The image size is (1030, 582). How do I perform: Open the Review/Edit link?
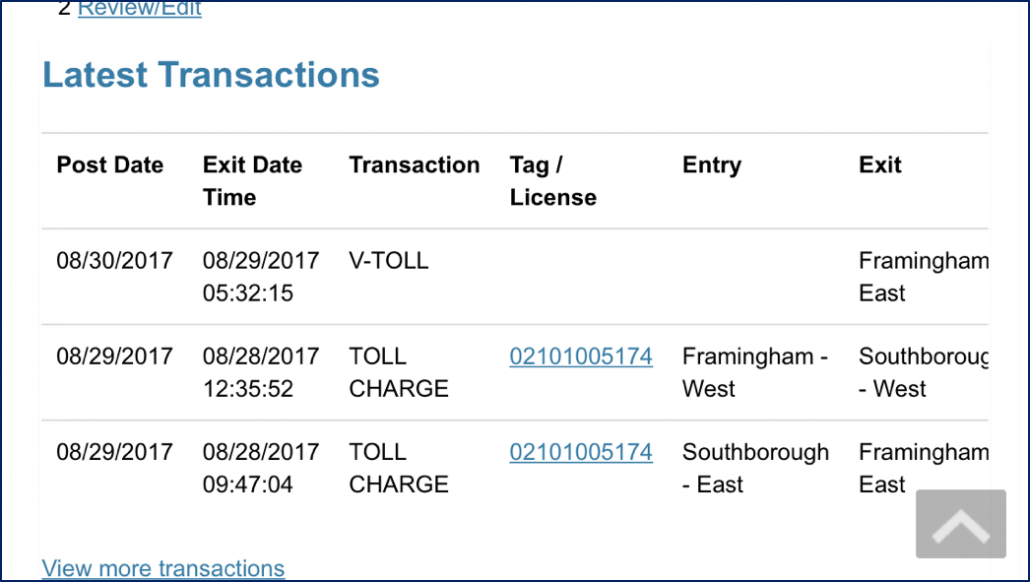(139, 9)
